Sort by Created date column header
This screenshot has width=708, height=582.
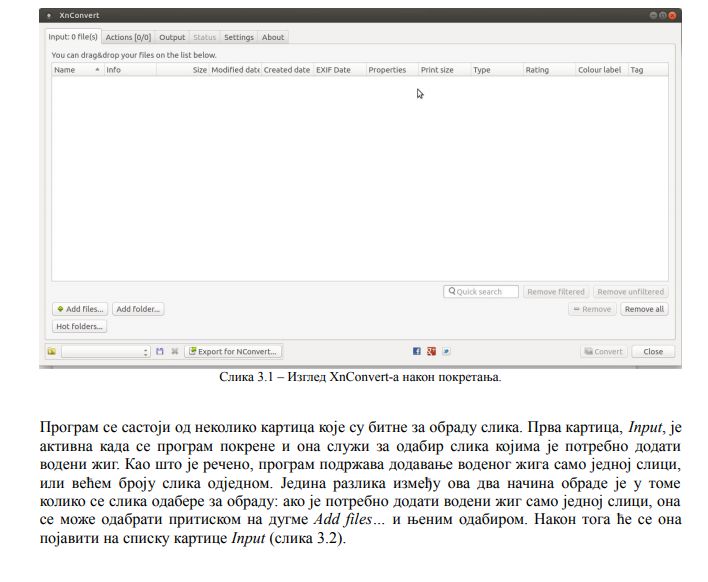(x=287, y=70)
